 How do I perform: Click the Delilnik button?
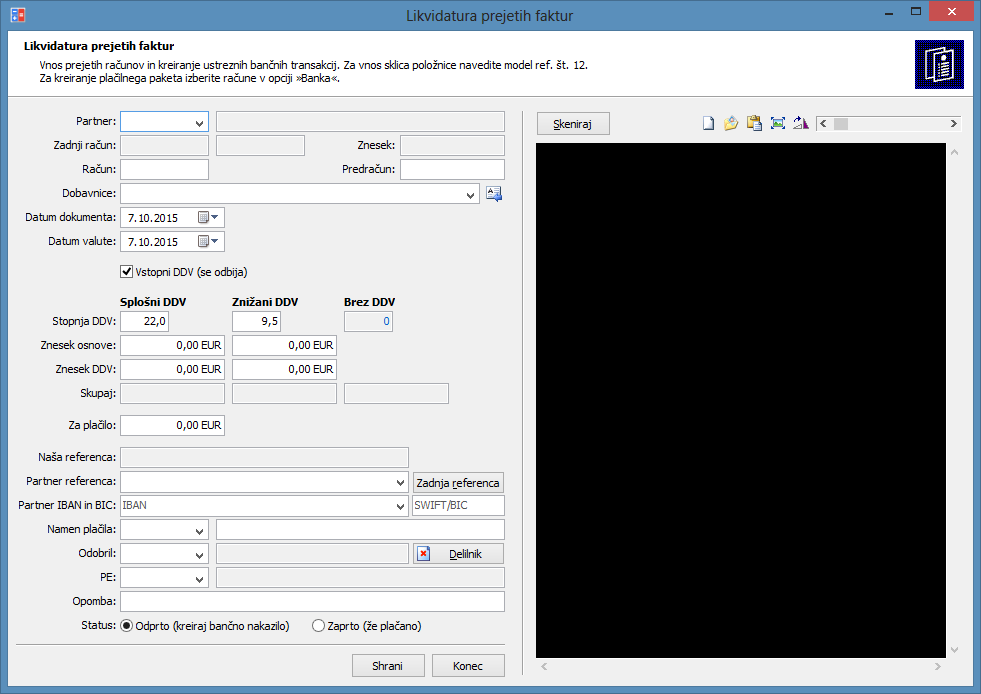coord(458,554)
